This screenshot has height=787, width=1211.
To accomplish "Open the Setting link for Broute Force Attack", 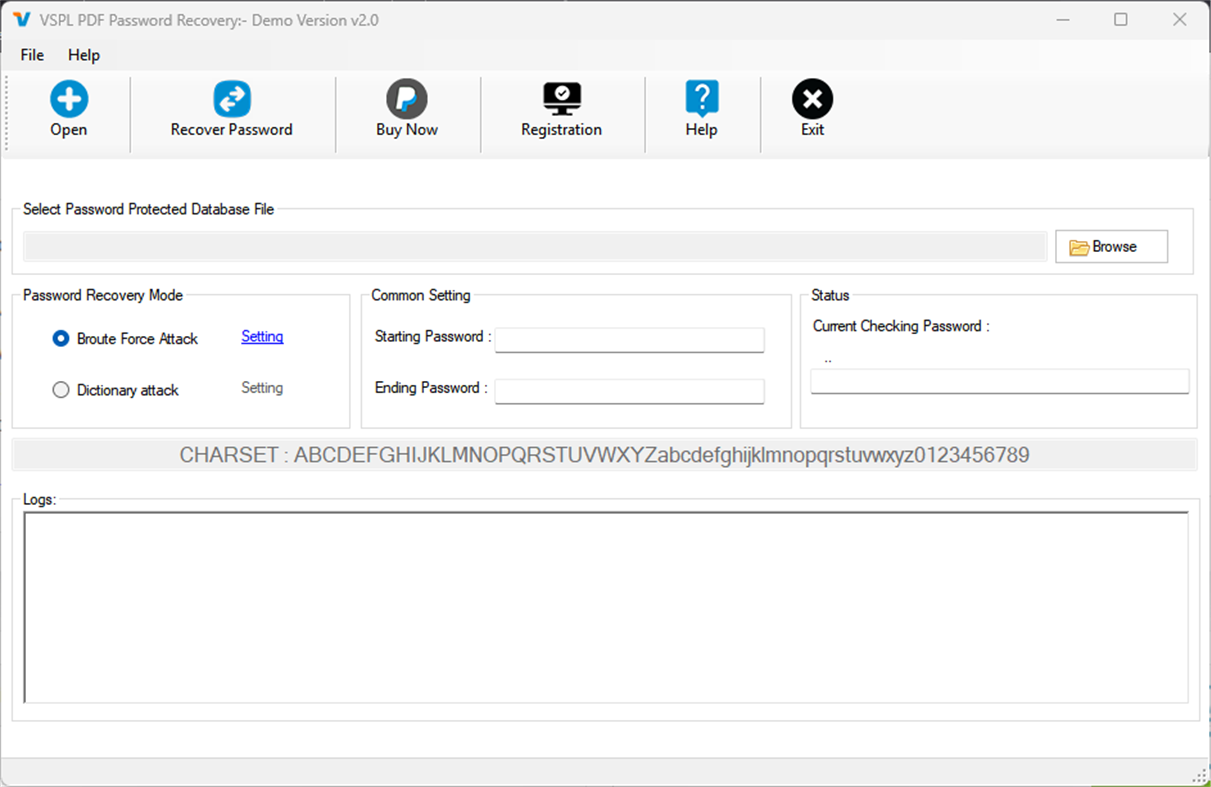I will (261, 337).
